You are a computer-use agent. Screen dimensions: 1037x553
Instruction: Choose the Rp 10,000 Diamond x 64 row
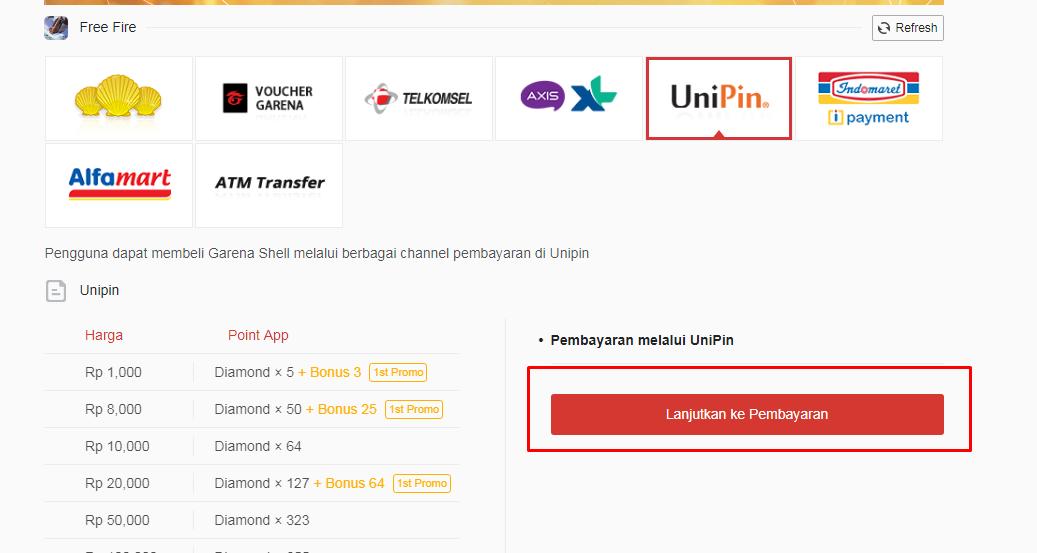252,447
